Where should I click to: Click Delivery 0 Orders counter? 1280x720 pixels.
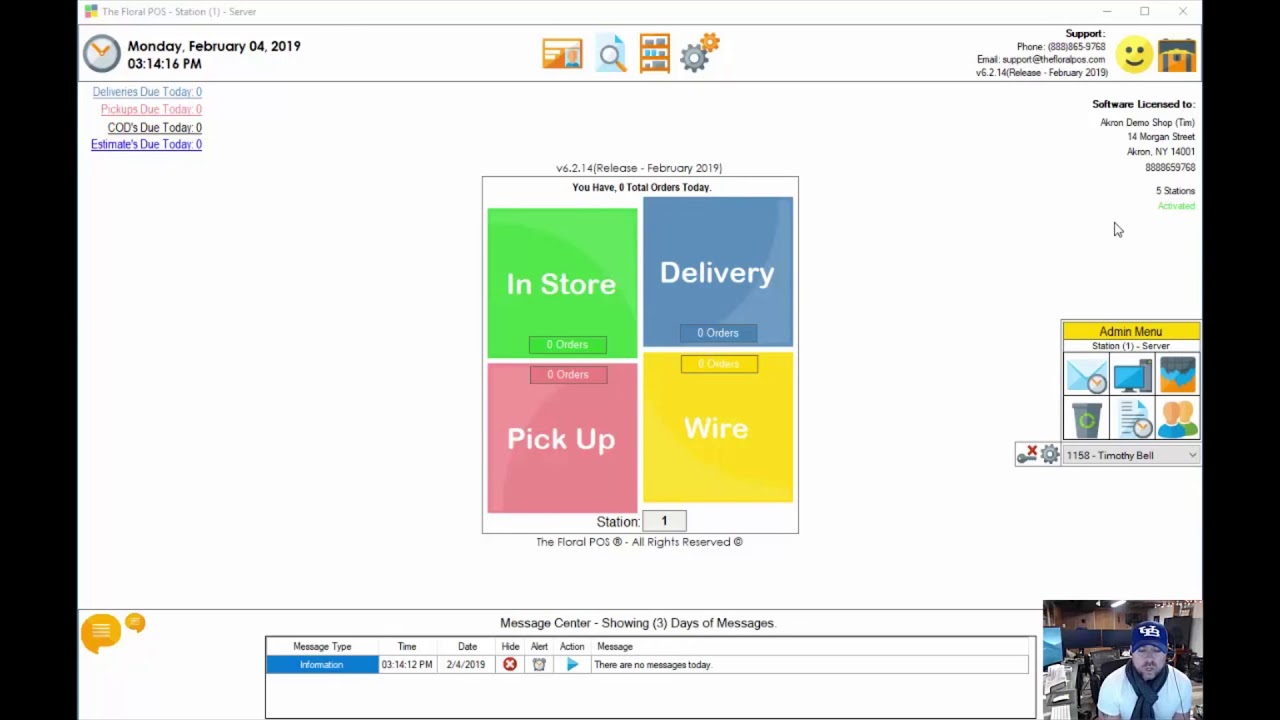click(x=718, y=333)
